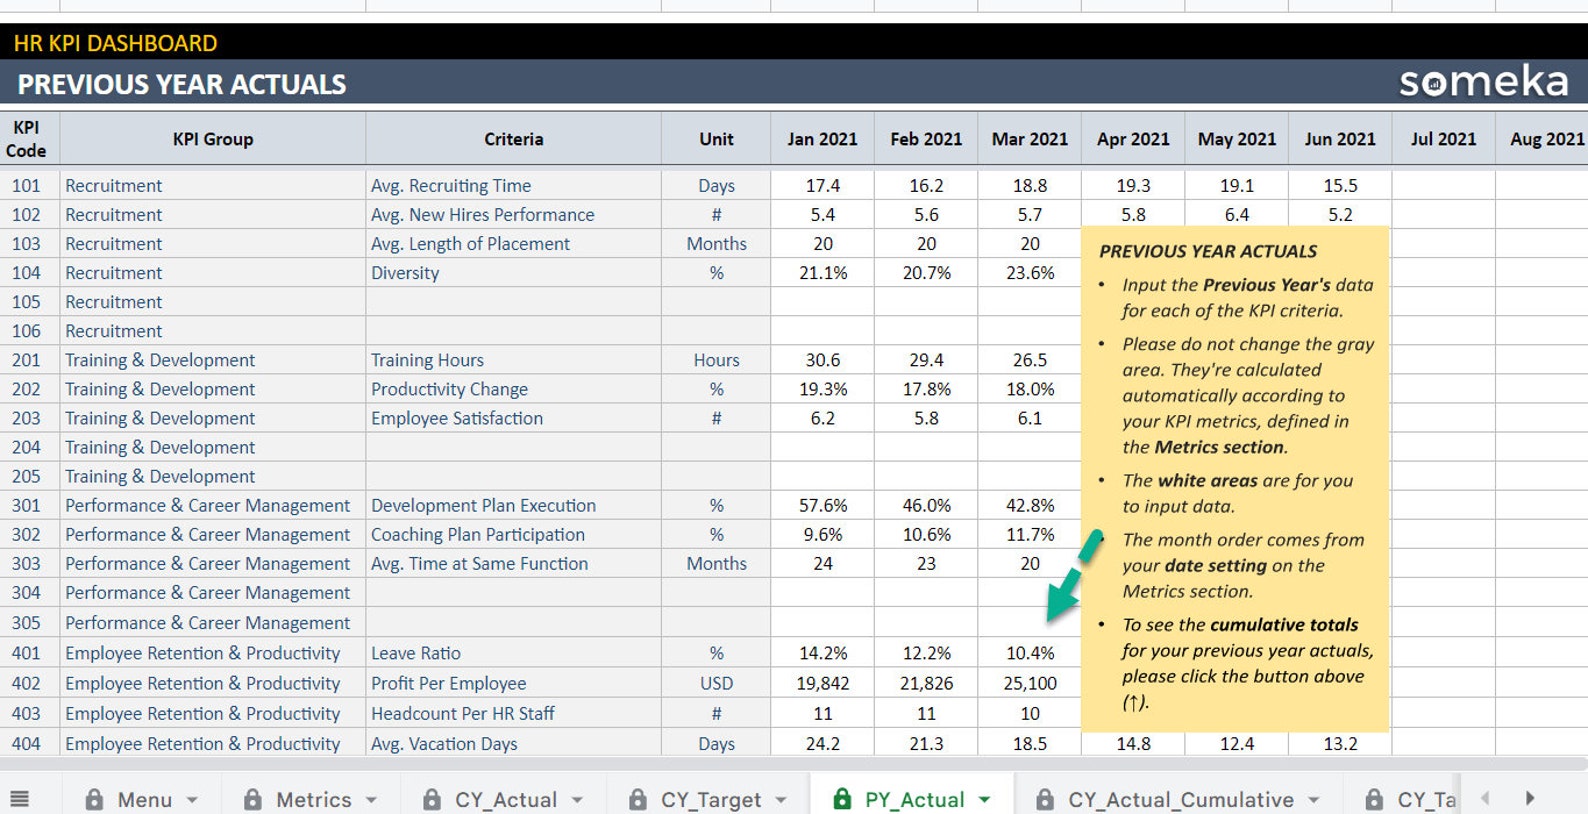The image size is (1588, 814).
Task: Click the Hours unit cell
Action: 716,360
